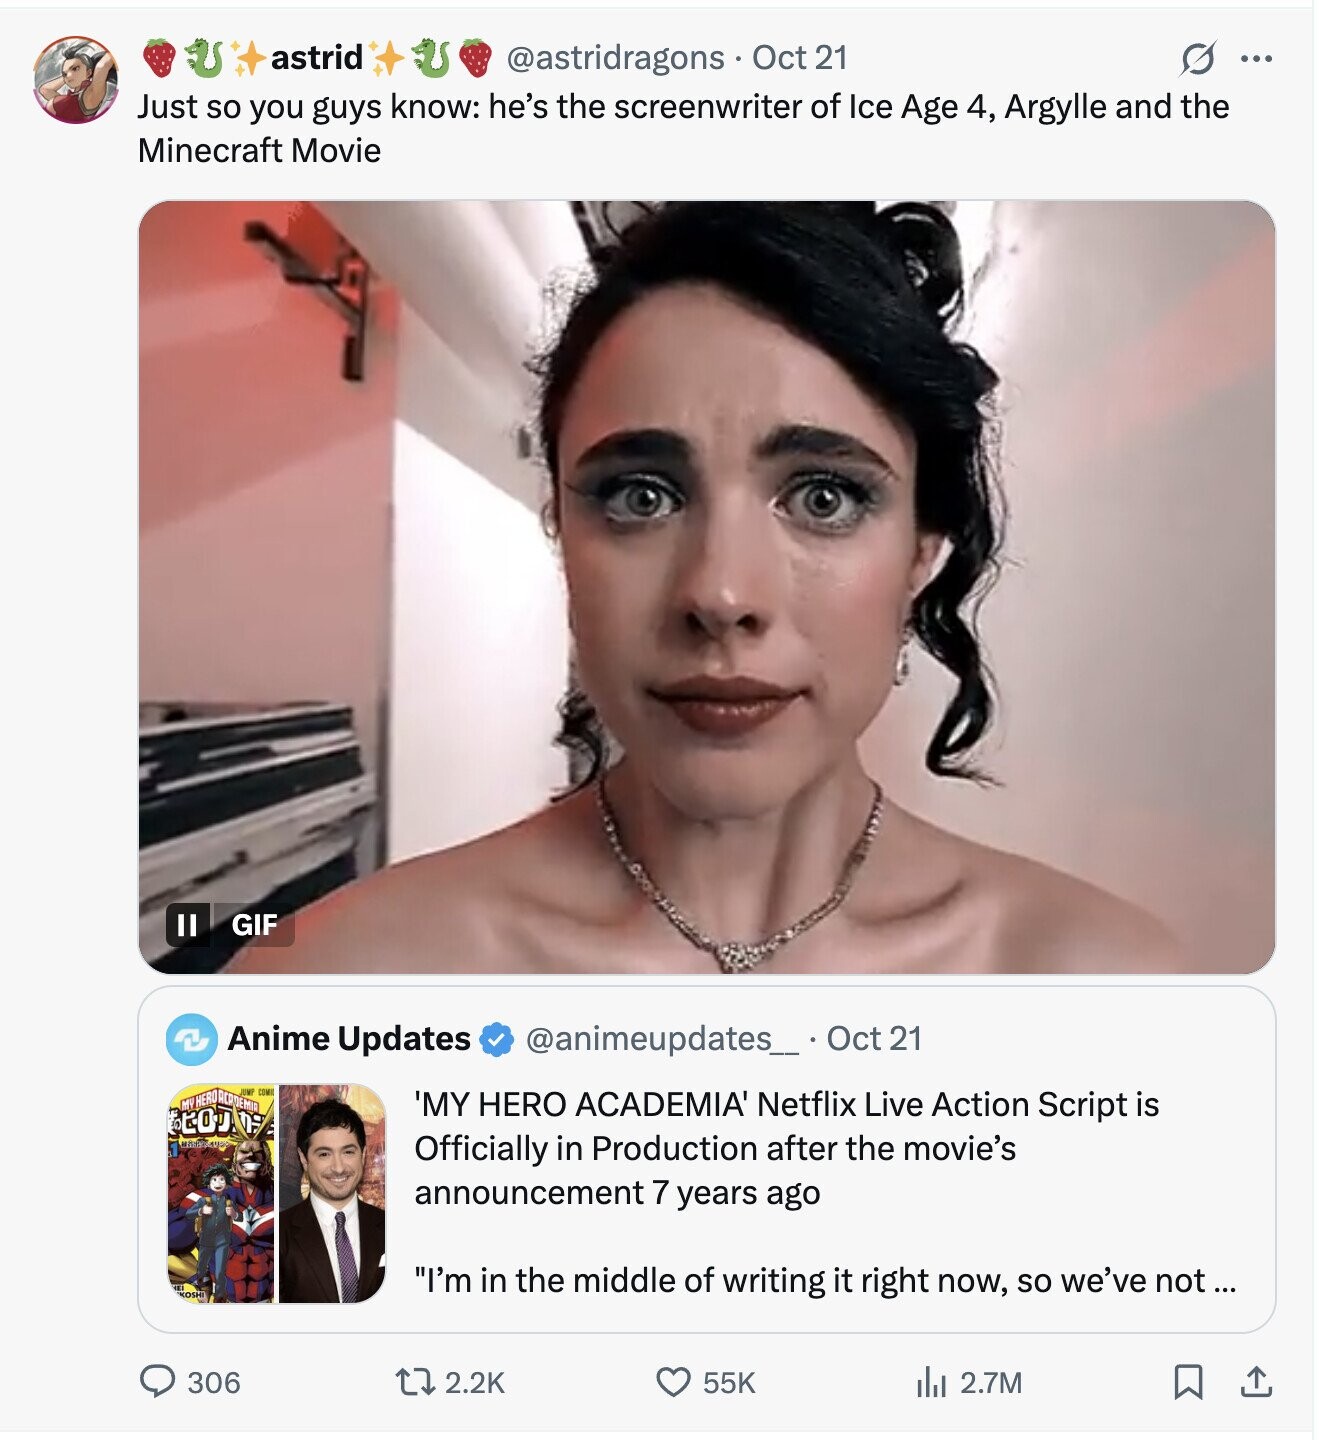Open astrid's profile picture
The width and height of the screenshot is (1320, 1440).
[x=75, y=80]
